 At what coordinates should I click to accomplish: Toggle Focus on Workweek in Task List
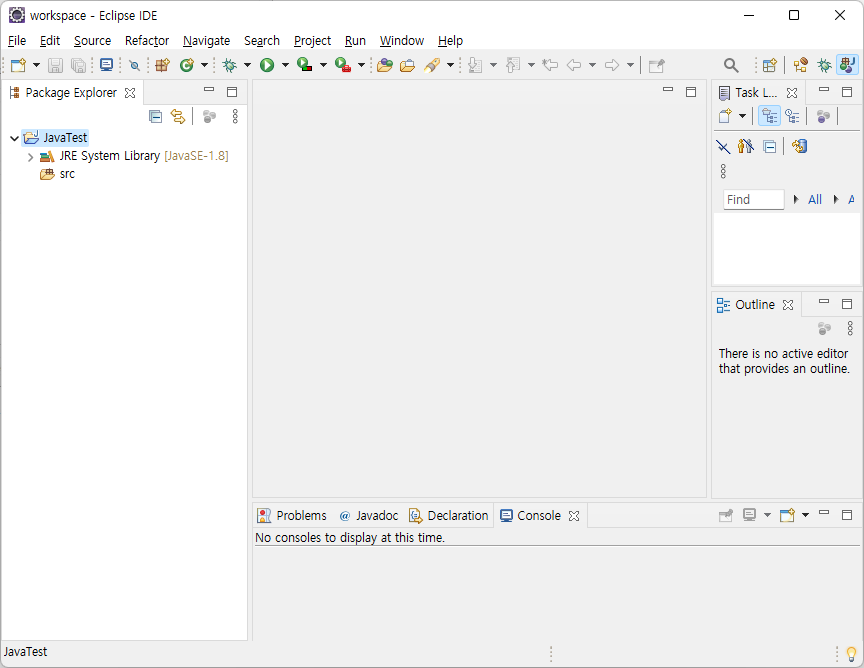[823, 116]
